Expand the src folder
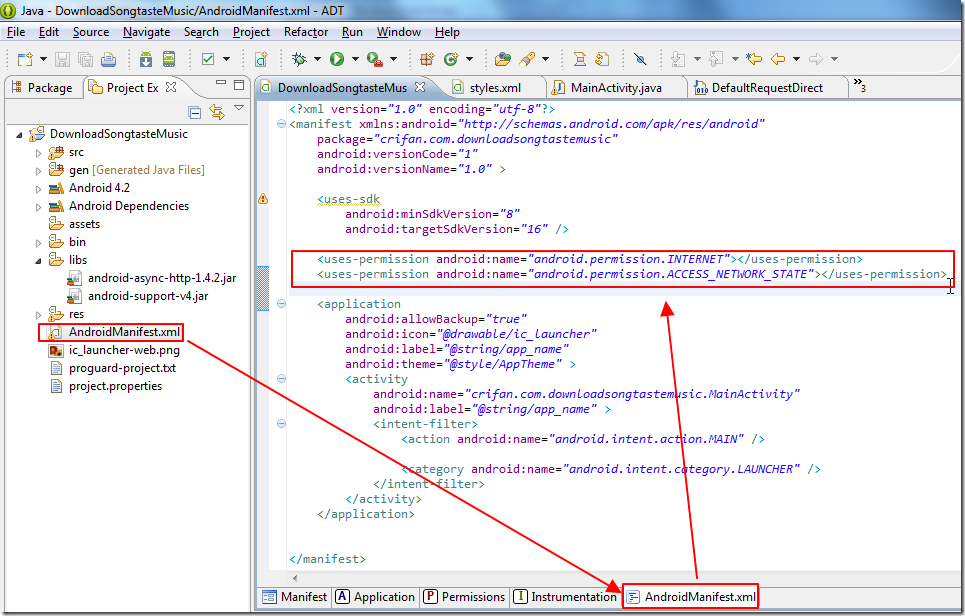 [38, 153]
